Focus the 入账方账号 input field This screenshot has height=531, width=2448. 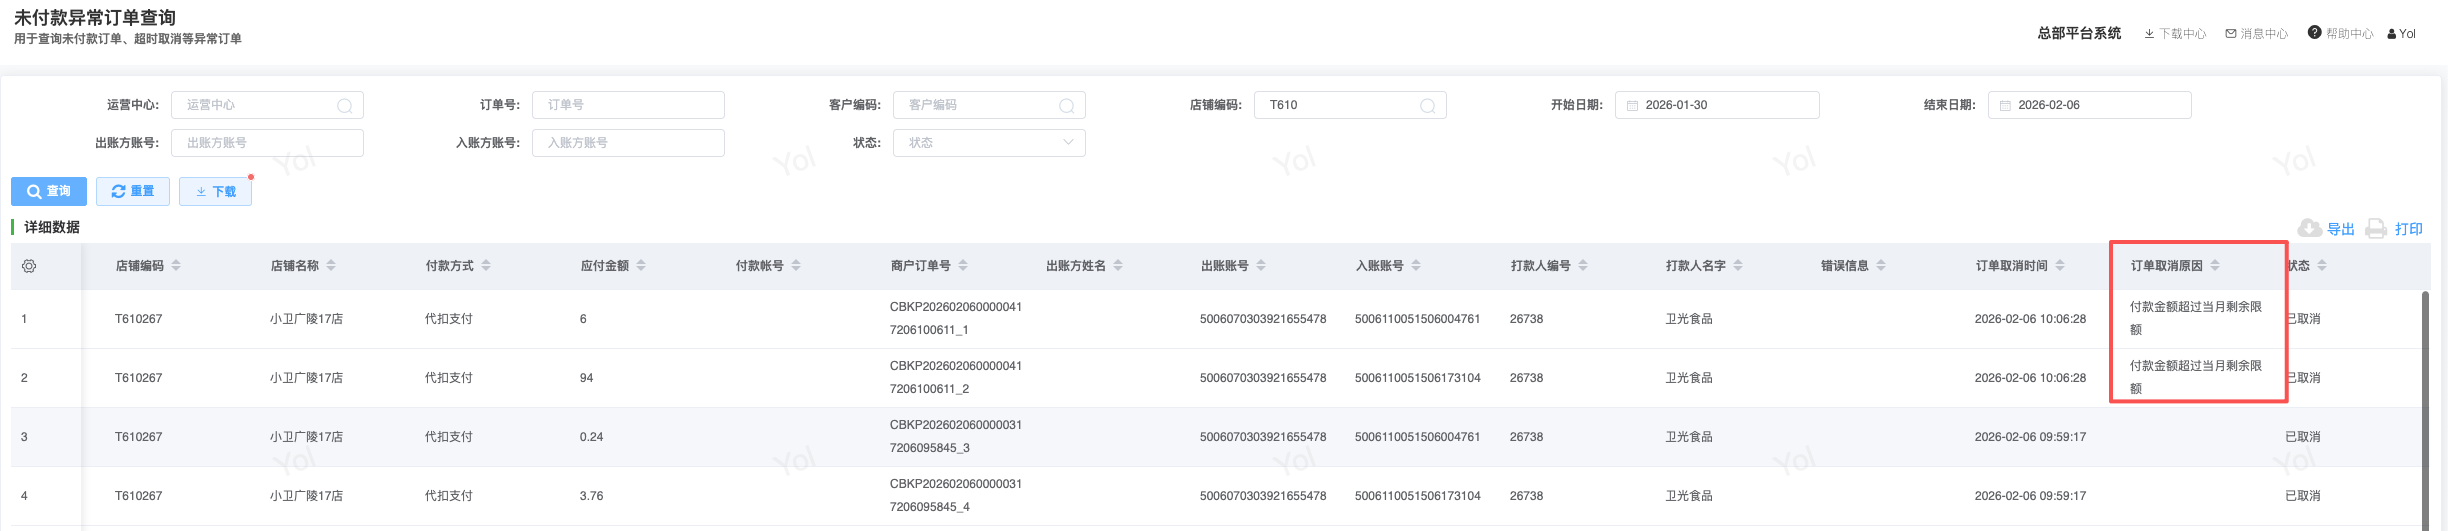pos(628,143)
